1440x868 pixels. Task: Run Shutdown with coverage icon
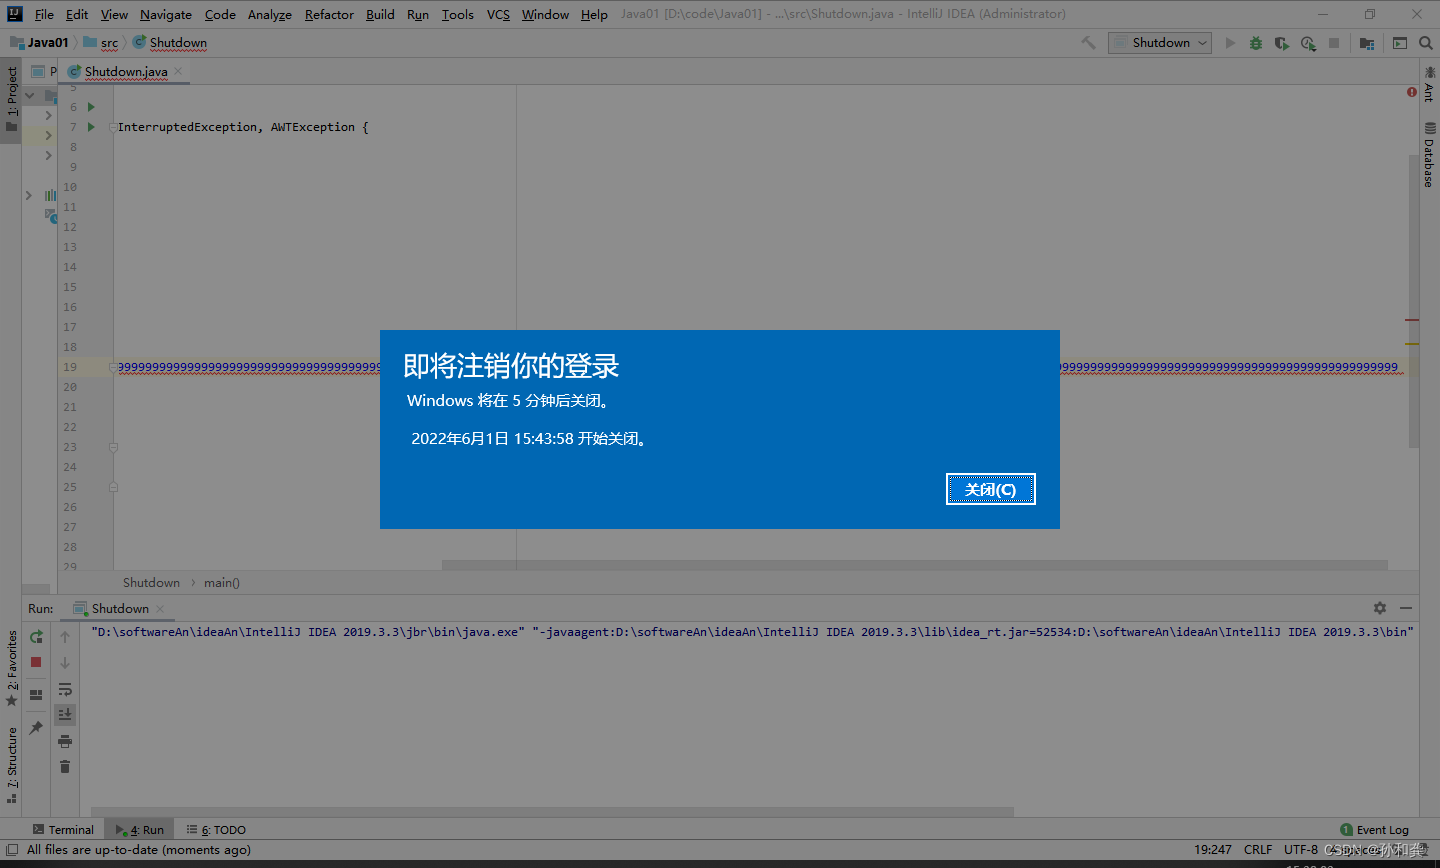pos(1281,43)
